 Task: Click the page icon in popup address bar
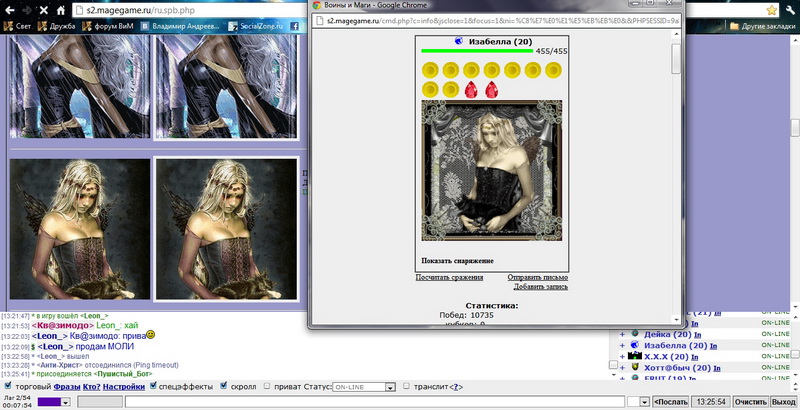[x=319, y=21]
